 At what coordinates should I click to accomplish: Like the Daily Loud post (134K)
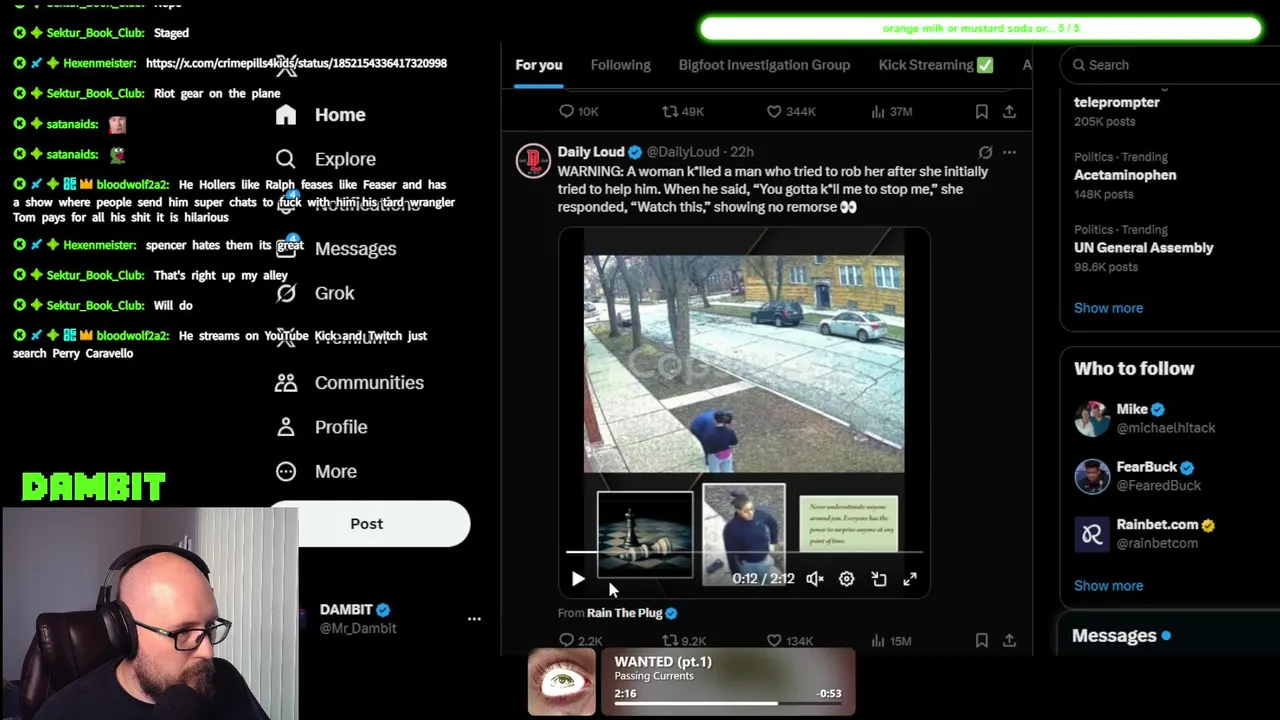pyautogui.click(x=790, y=641)
